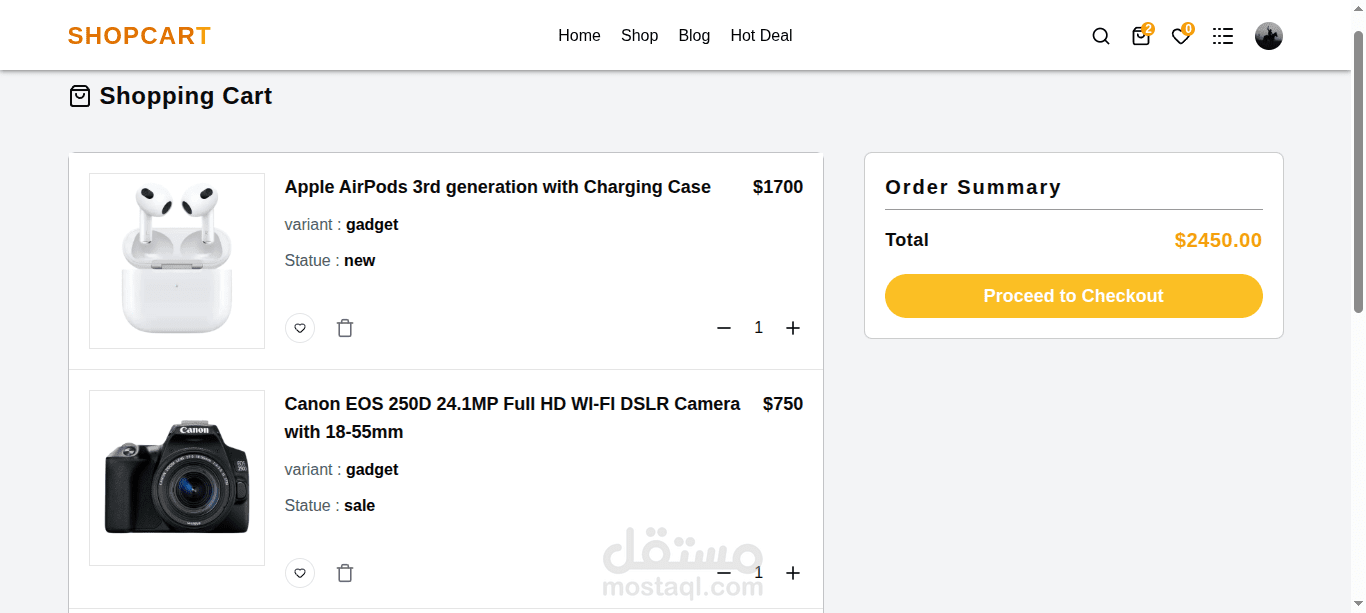Go to Home menu item
The width and height of the screenshot is (1366, 613).
[579, 36]
